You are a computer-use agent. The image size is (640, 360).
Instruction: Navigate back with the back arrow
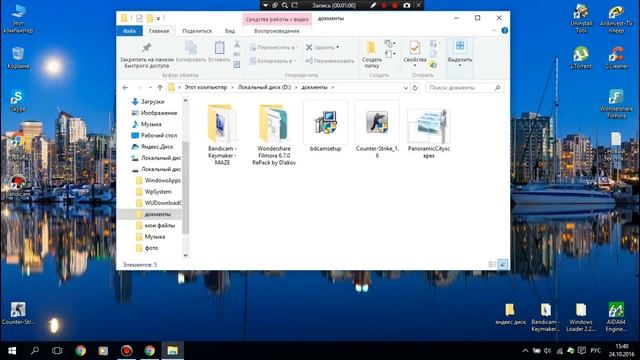point(125,87)
